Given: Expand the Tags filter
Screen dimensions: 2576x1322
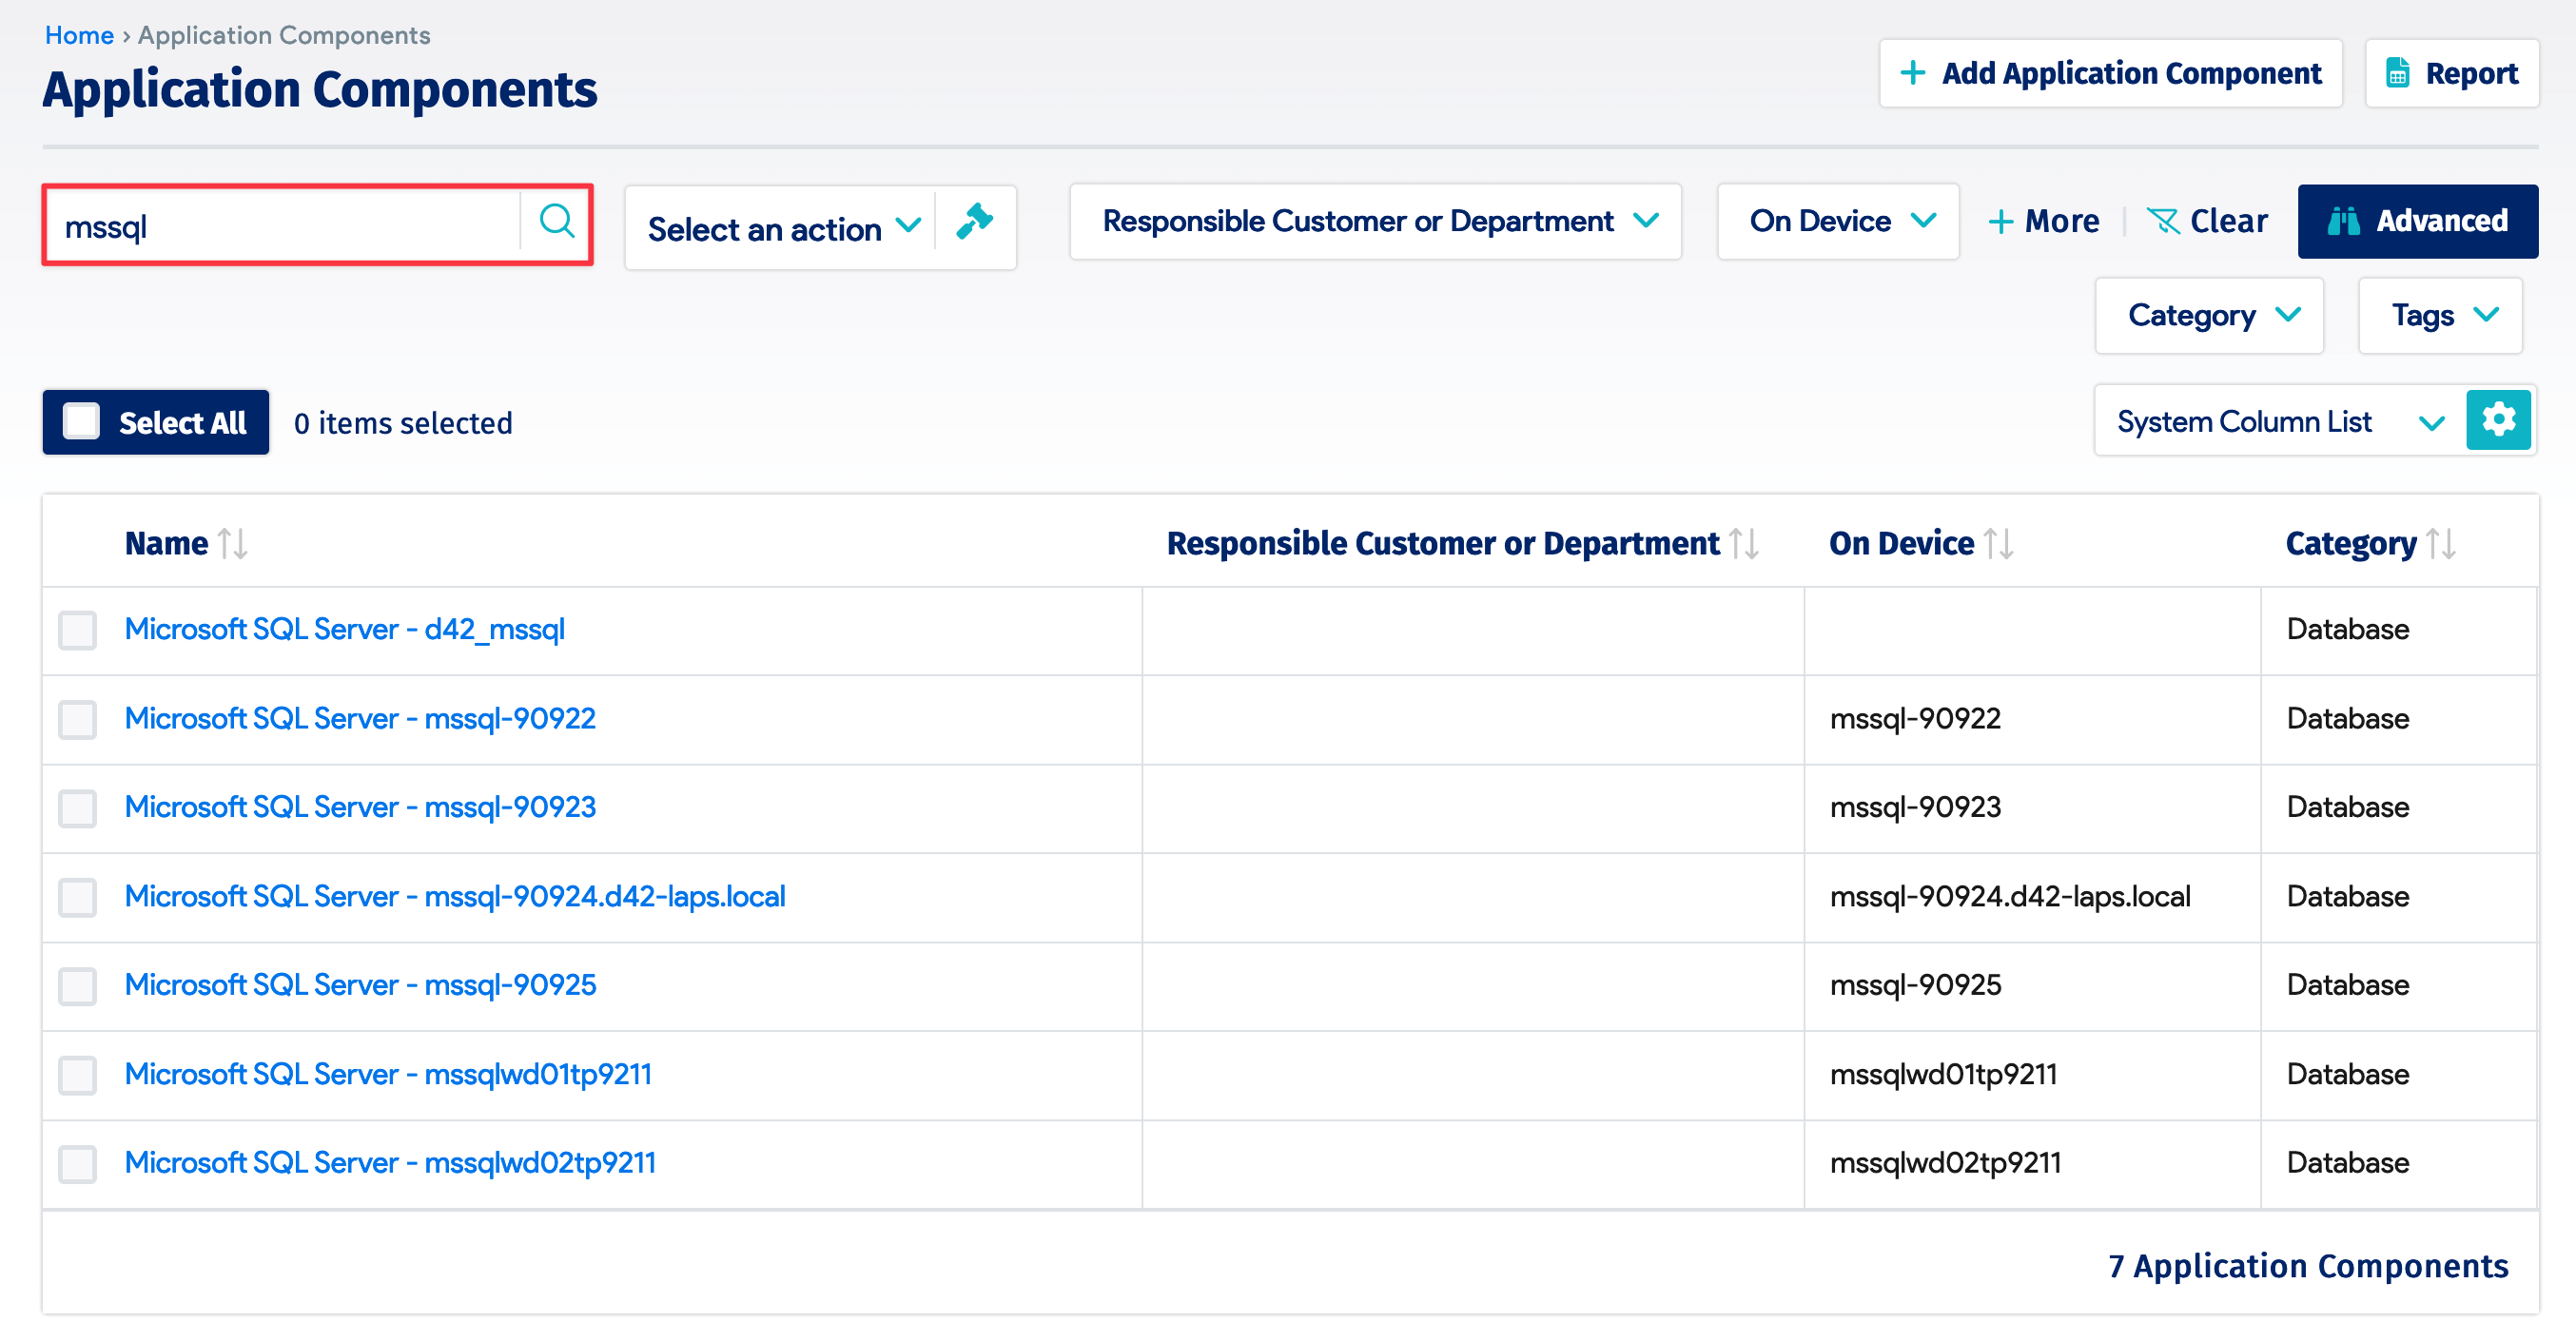Looking at the screenshot, I should pos(2441,315).
